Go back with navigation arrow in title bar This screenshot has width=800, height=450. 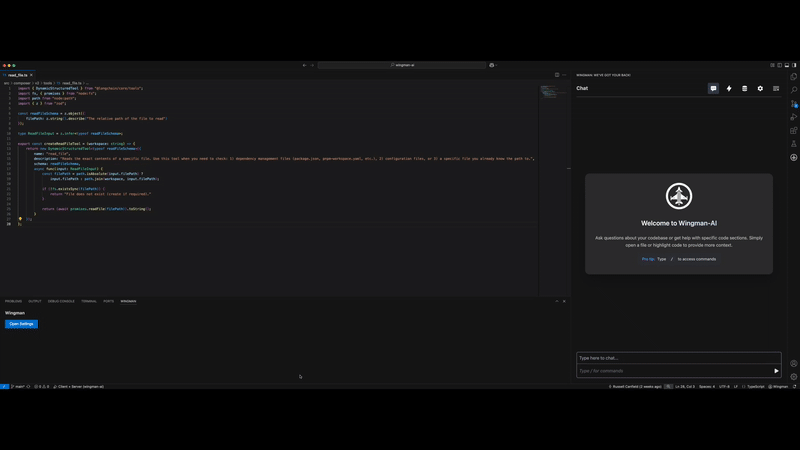point(305,65)
